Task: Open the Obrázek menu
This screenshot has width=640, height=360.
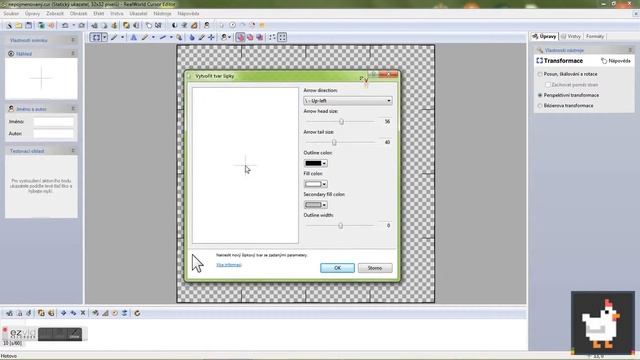Action: point(78,13)
